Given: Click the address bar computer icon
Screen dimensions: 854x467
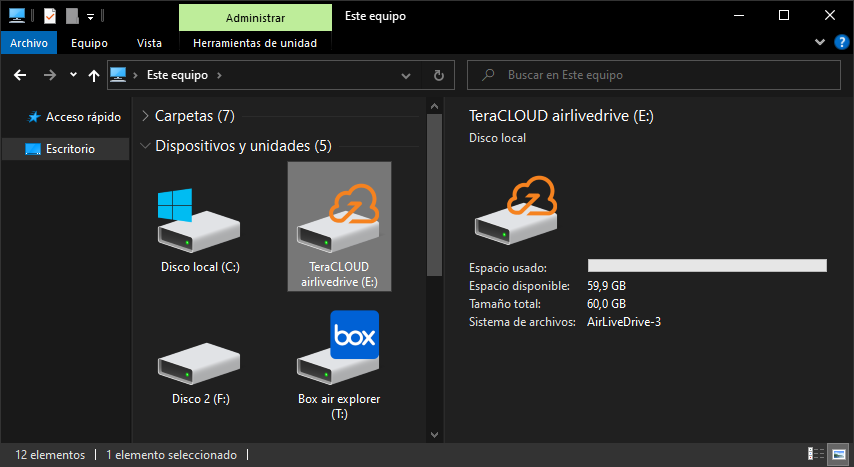Looking at the screenshot, I should [x=118, y=75].
